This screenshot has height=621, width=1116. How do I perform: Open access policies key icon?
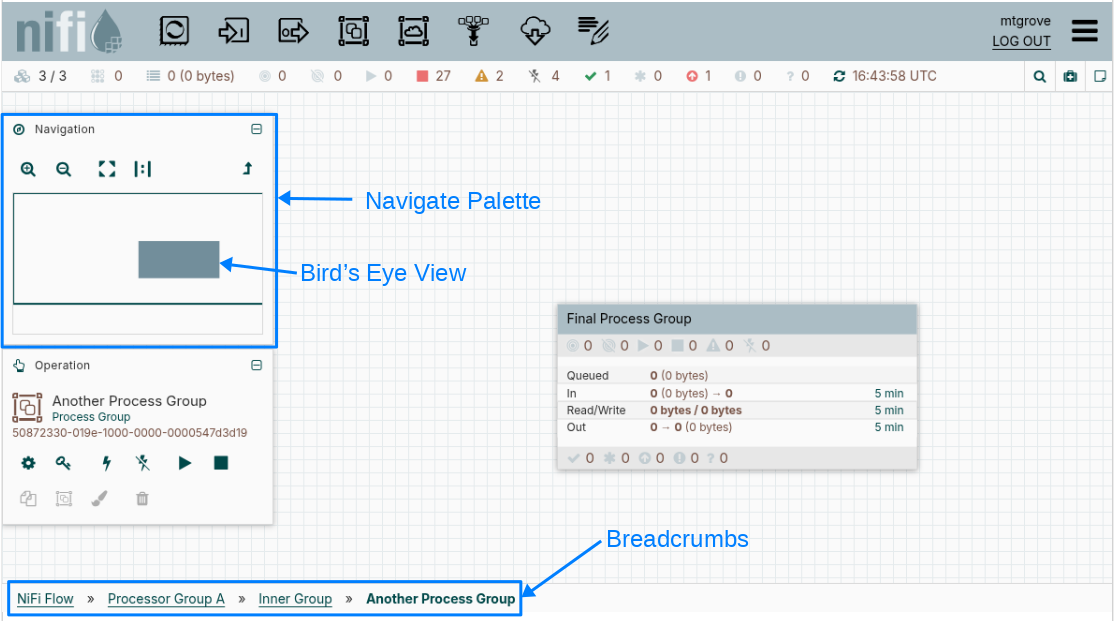[63, 463]
